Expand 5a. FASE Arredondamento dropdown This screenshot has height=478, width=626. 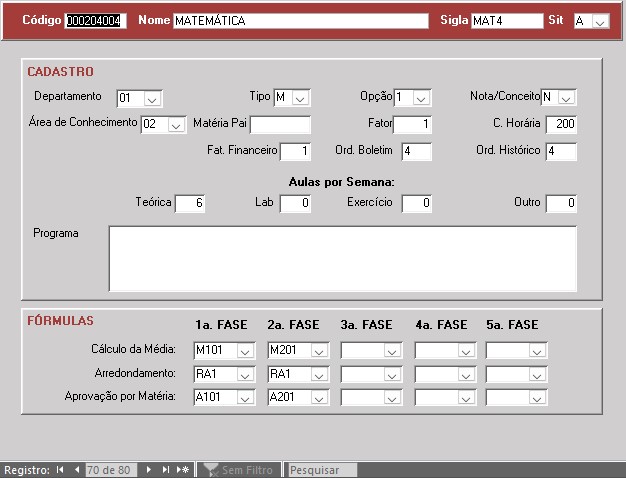[537, 375]
